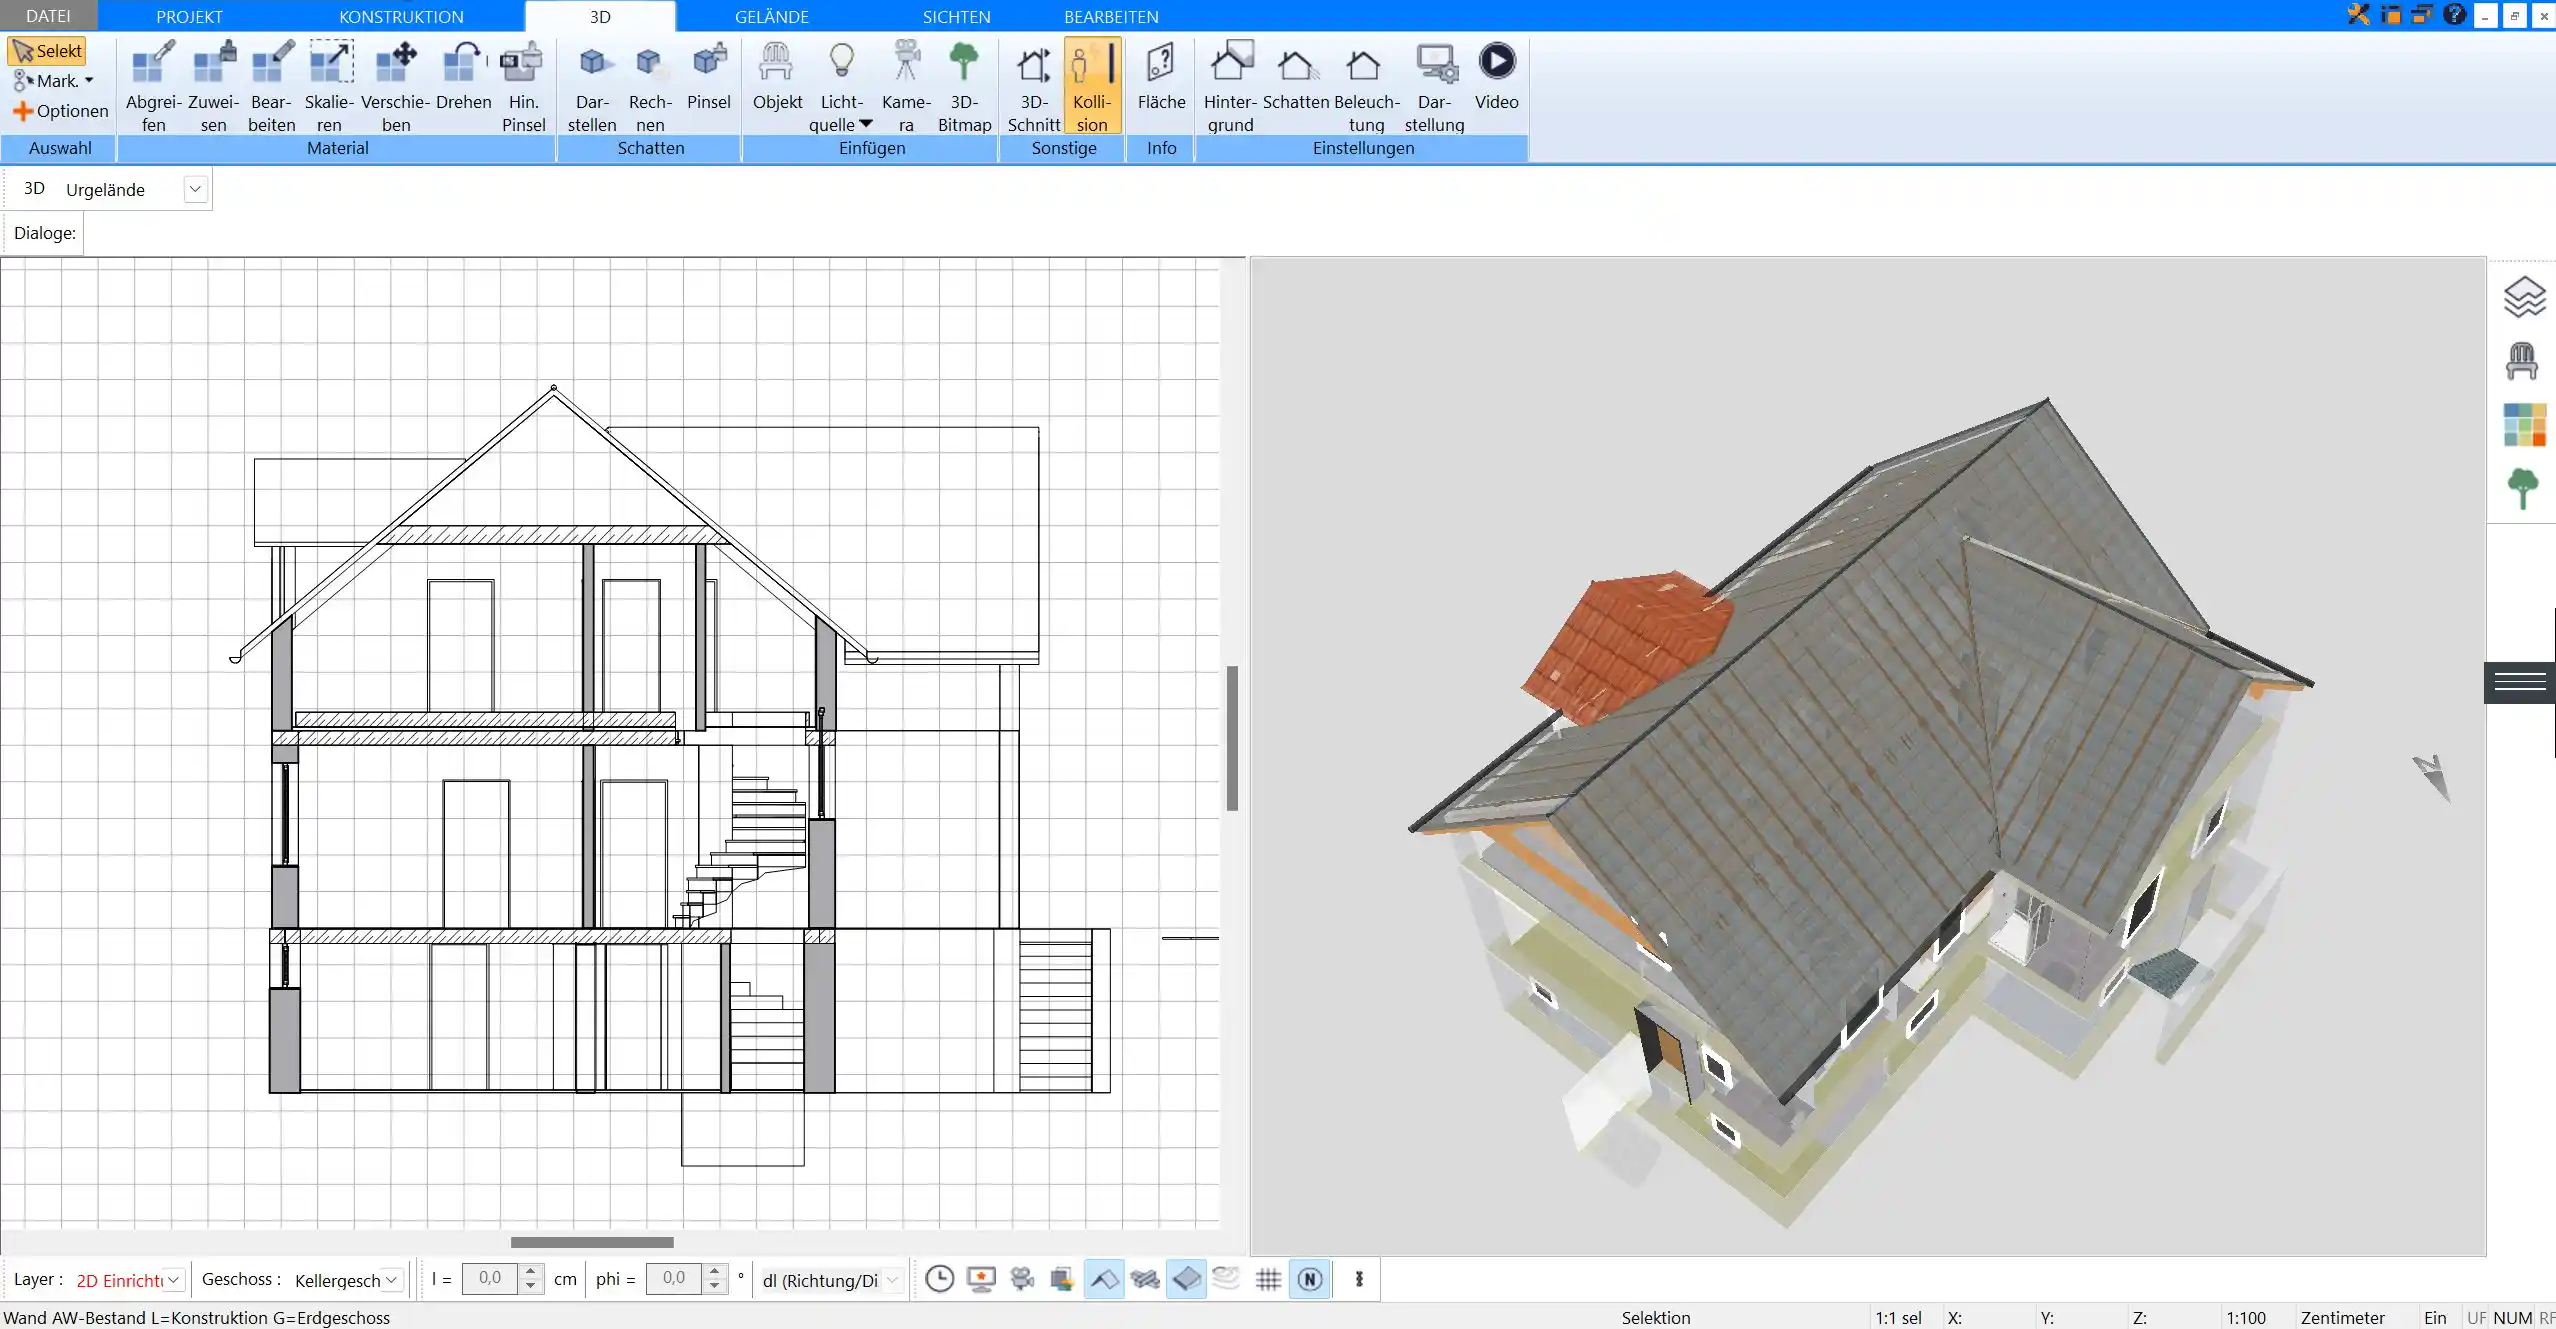The image size is (2556, 1329).
Task: Open the 3D-Schnitt tool
Action: pos(1034,86)
